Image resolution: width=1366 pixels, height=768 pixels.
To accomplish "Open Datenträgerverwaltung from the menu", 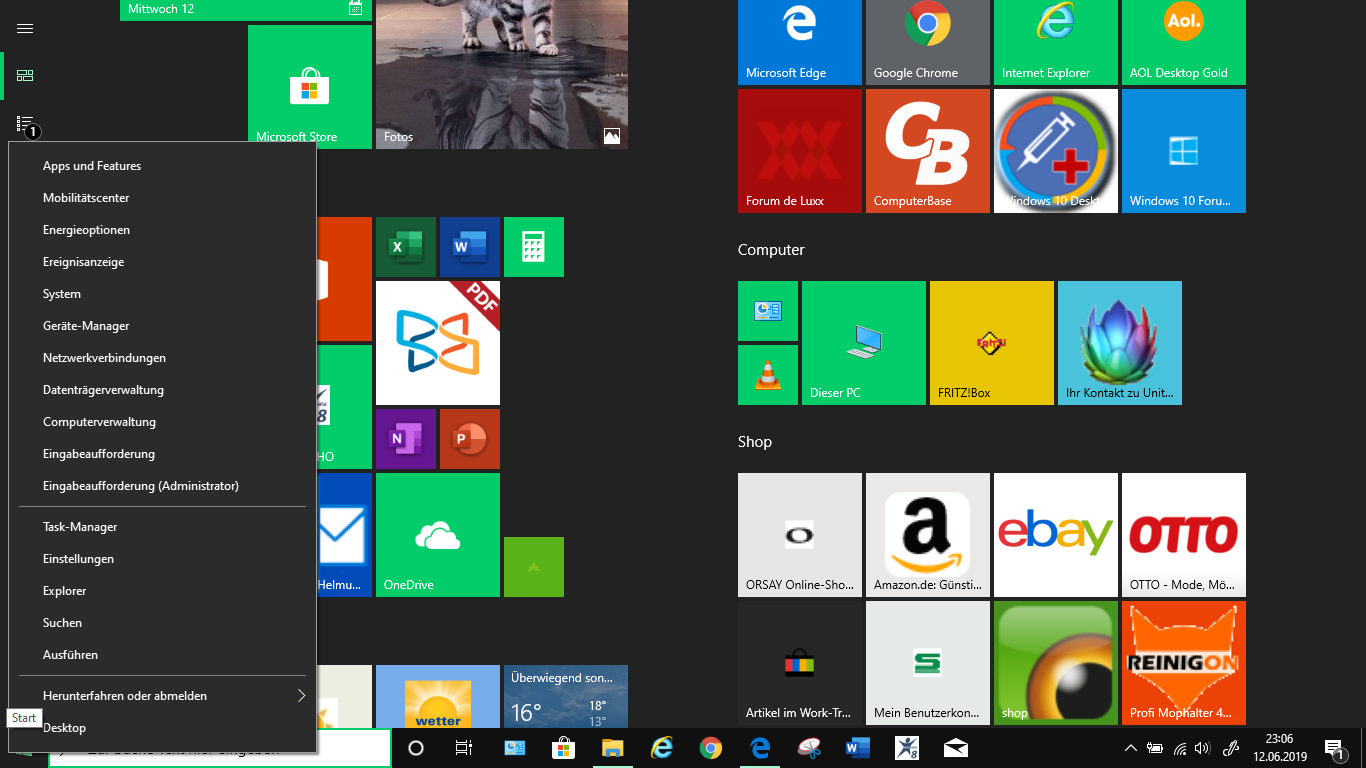I will 162,390.
